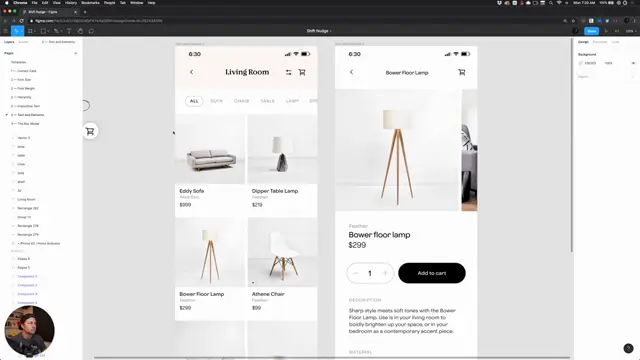Screen dimensions: 640x360
Task: Click the background opacity percentage field
Action: tap(609, 63)
